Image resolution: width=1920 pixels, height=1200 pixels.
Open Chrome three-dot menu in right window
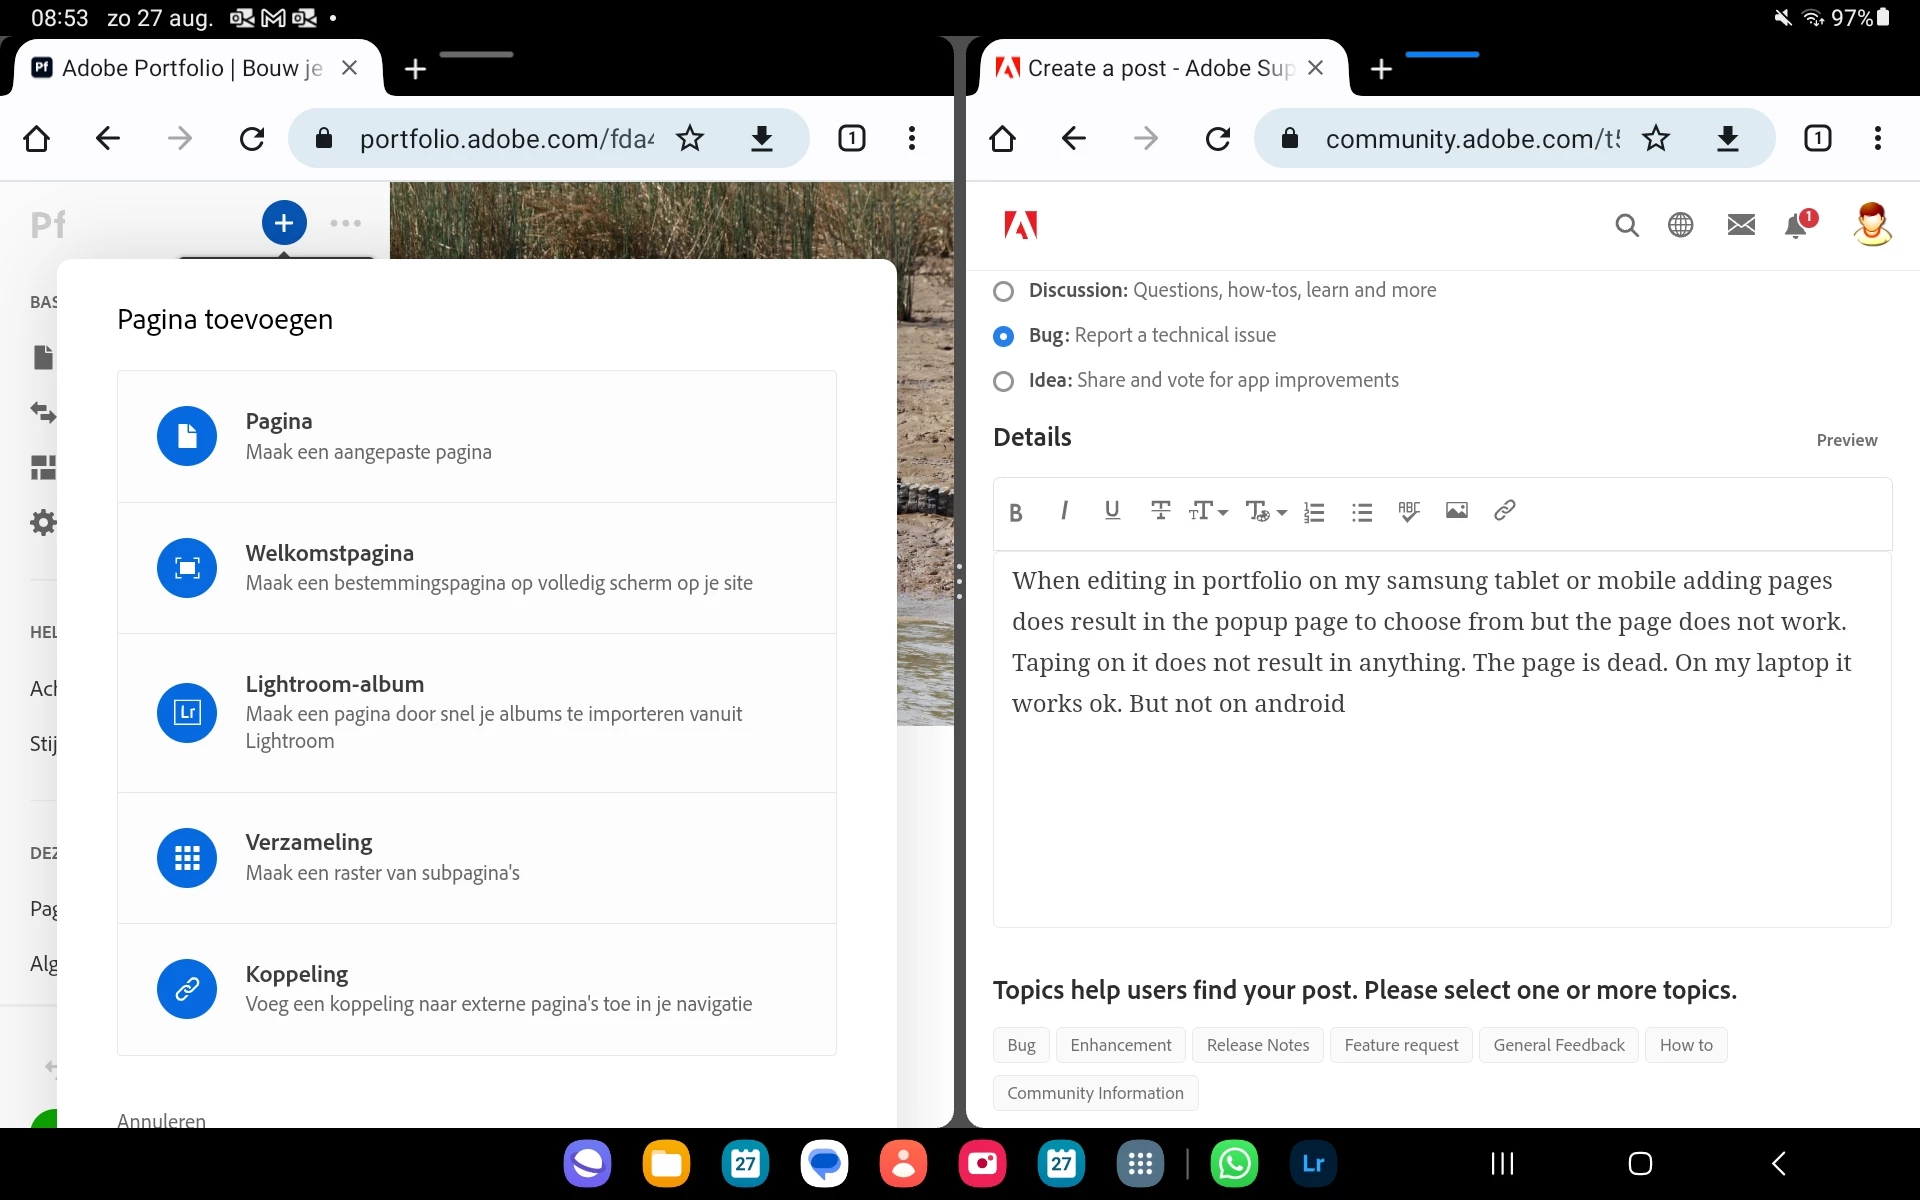click(1877, 138)
